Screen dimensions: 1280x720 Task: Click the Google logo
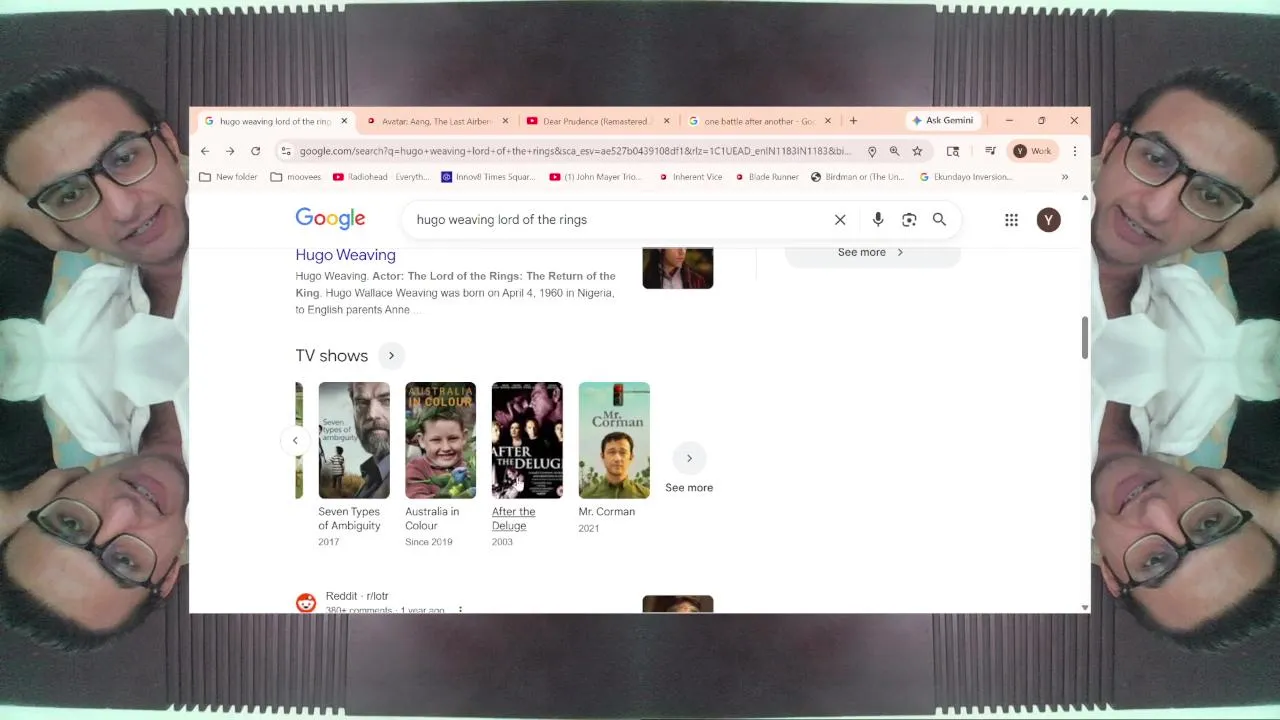[330, 219]
